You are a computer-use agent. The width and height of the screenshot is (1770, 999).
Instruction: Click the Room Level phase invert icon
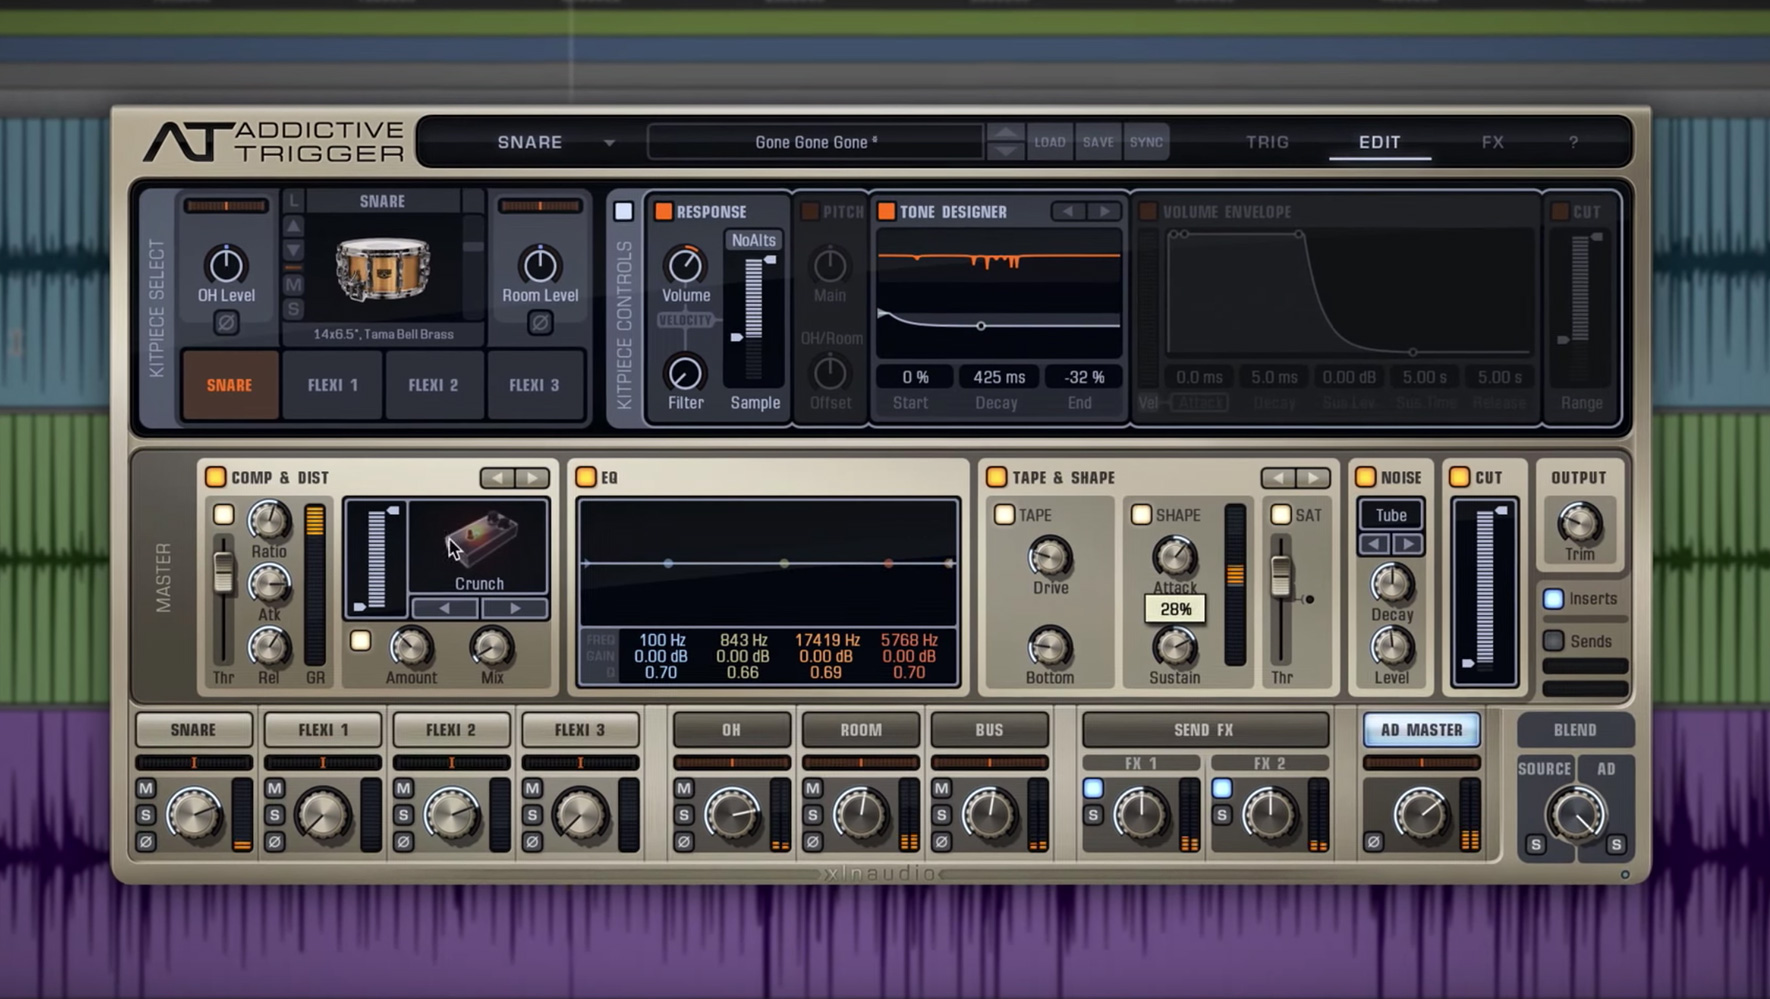[x=540, y=323]
